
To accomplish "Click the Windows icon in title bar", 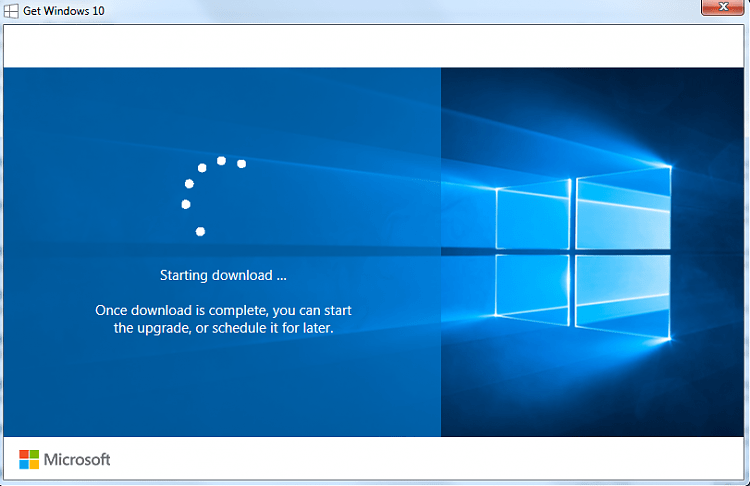I will coord(11,11).
